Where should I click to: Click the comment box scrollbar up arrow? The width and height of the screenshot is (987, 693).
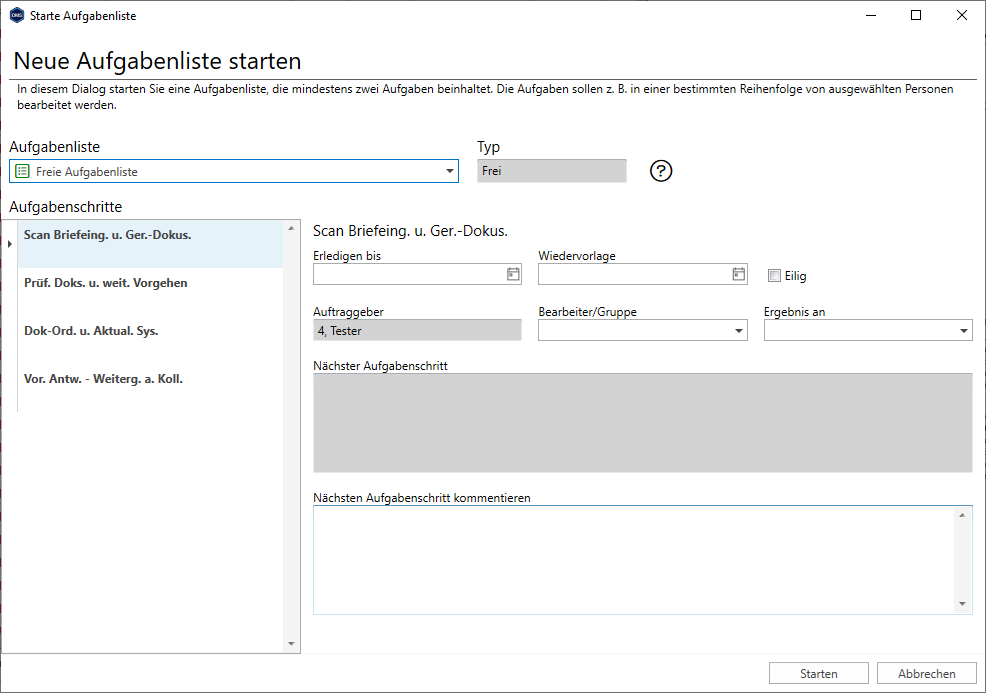coord(962,516)
